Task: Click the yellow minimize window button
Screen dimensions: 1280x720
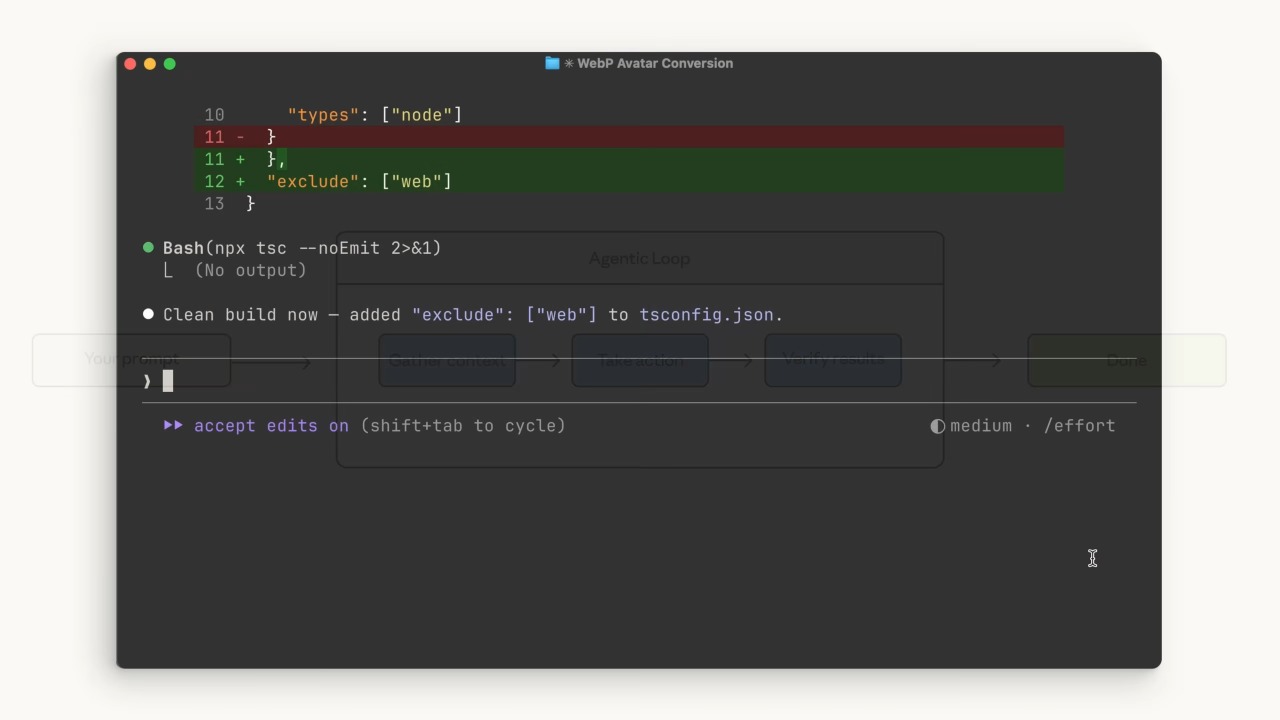Action: point(150,64)
